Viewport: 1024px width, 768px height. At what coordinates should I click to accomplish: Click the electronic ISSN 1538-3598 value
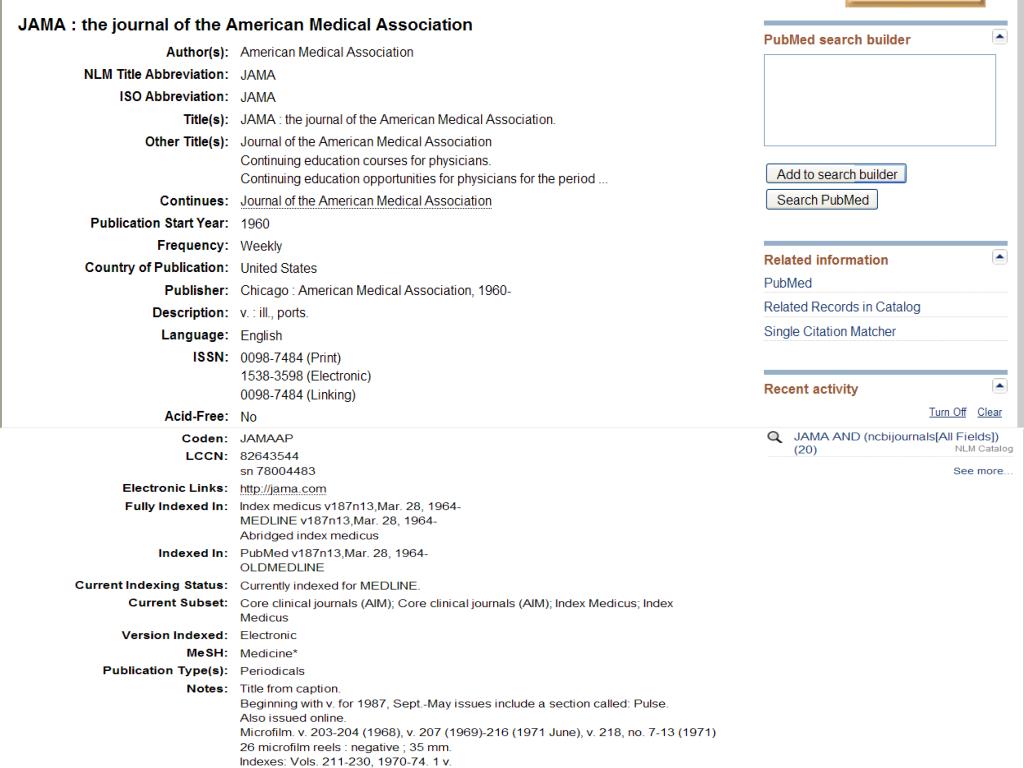[x=306, y=376]
